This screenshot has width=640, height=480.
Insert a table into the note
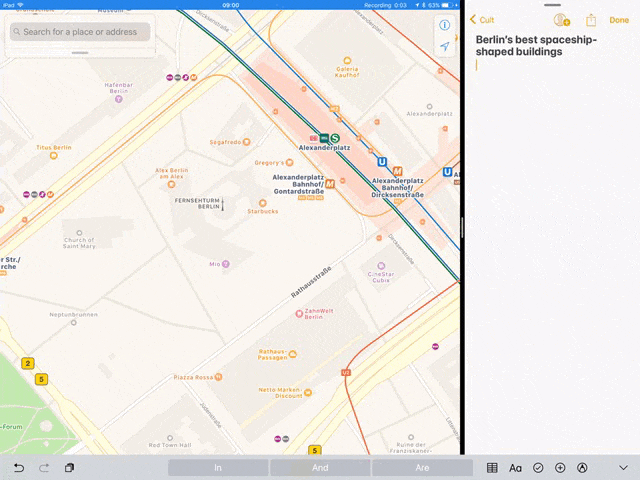[492, 468]
